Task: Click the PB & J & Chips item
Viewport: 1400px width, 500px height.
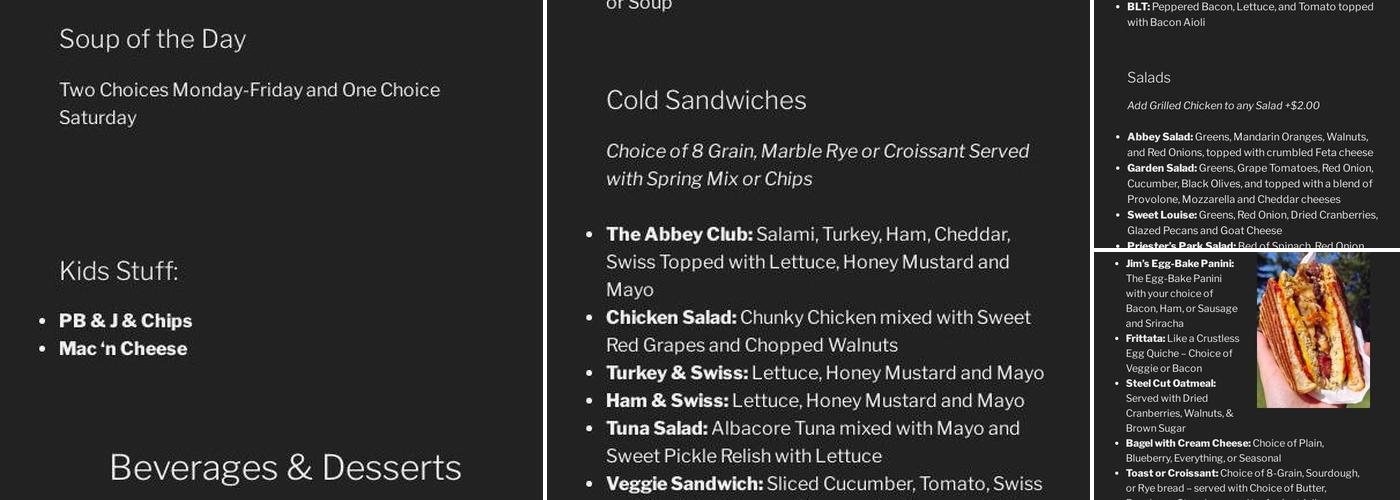Action: click(x=125, y=321)
